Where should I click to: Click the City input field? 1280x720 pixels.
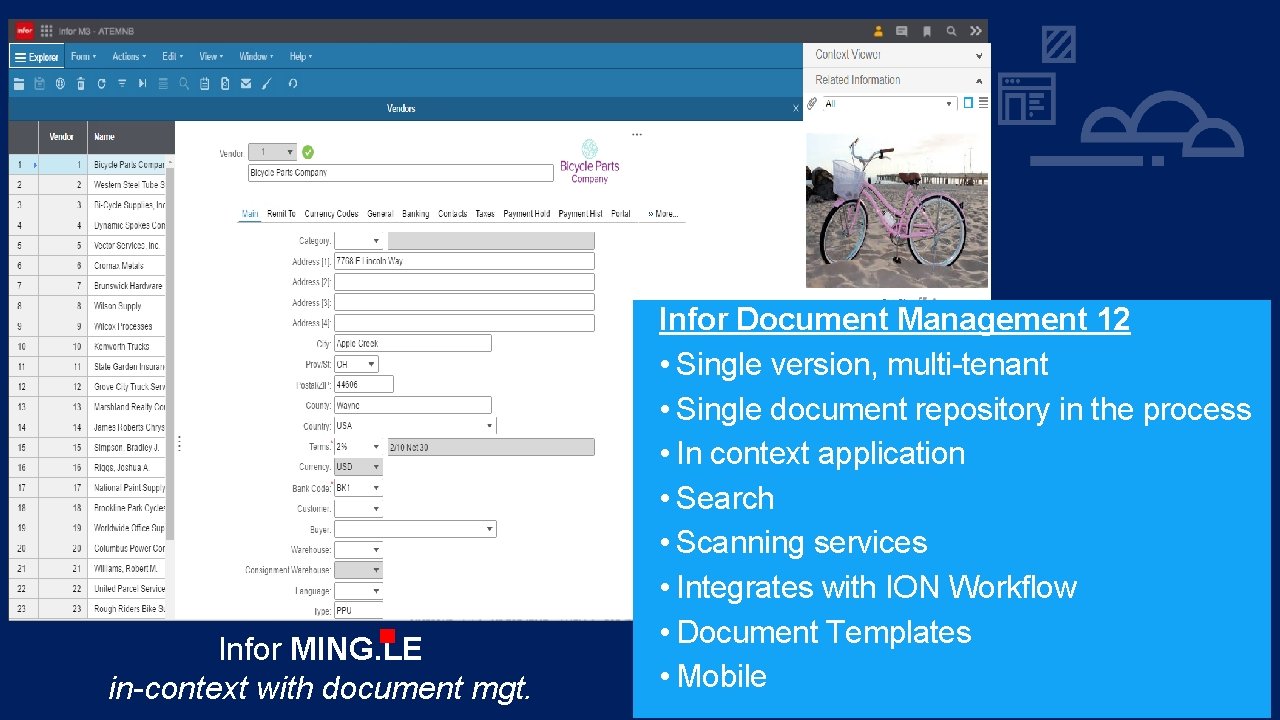[413, 343]
